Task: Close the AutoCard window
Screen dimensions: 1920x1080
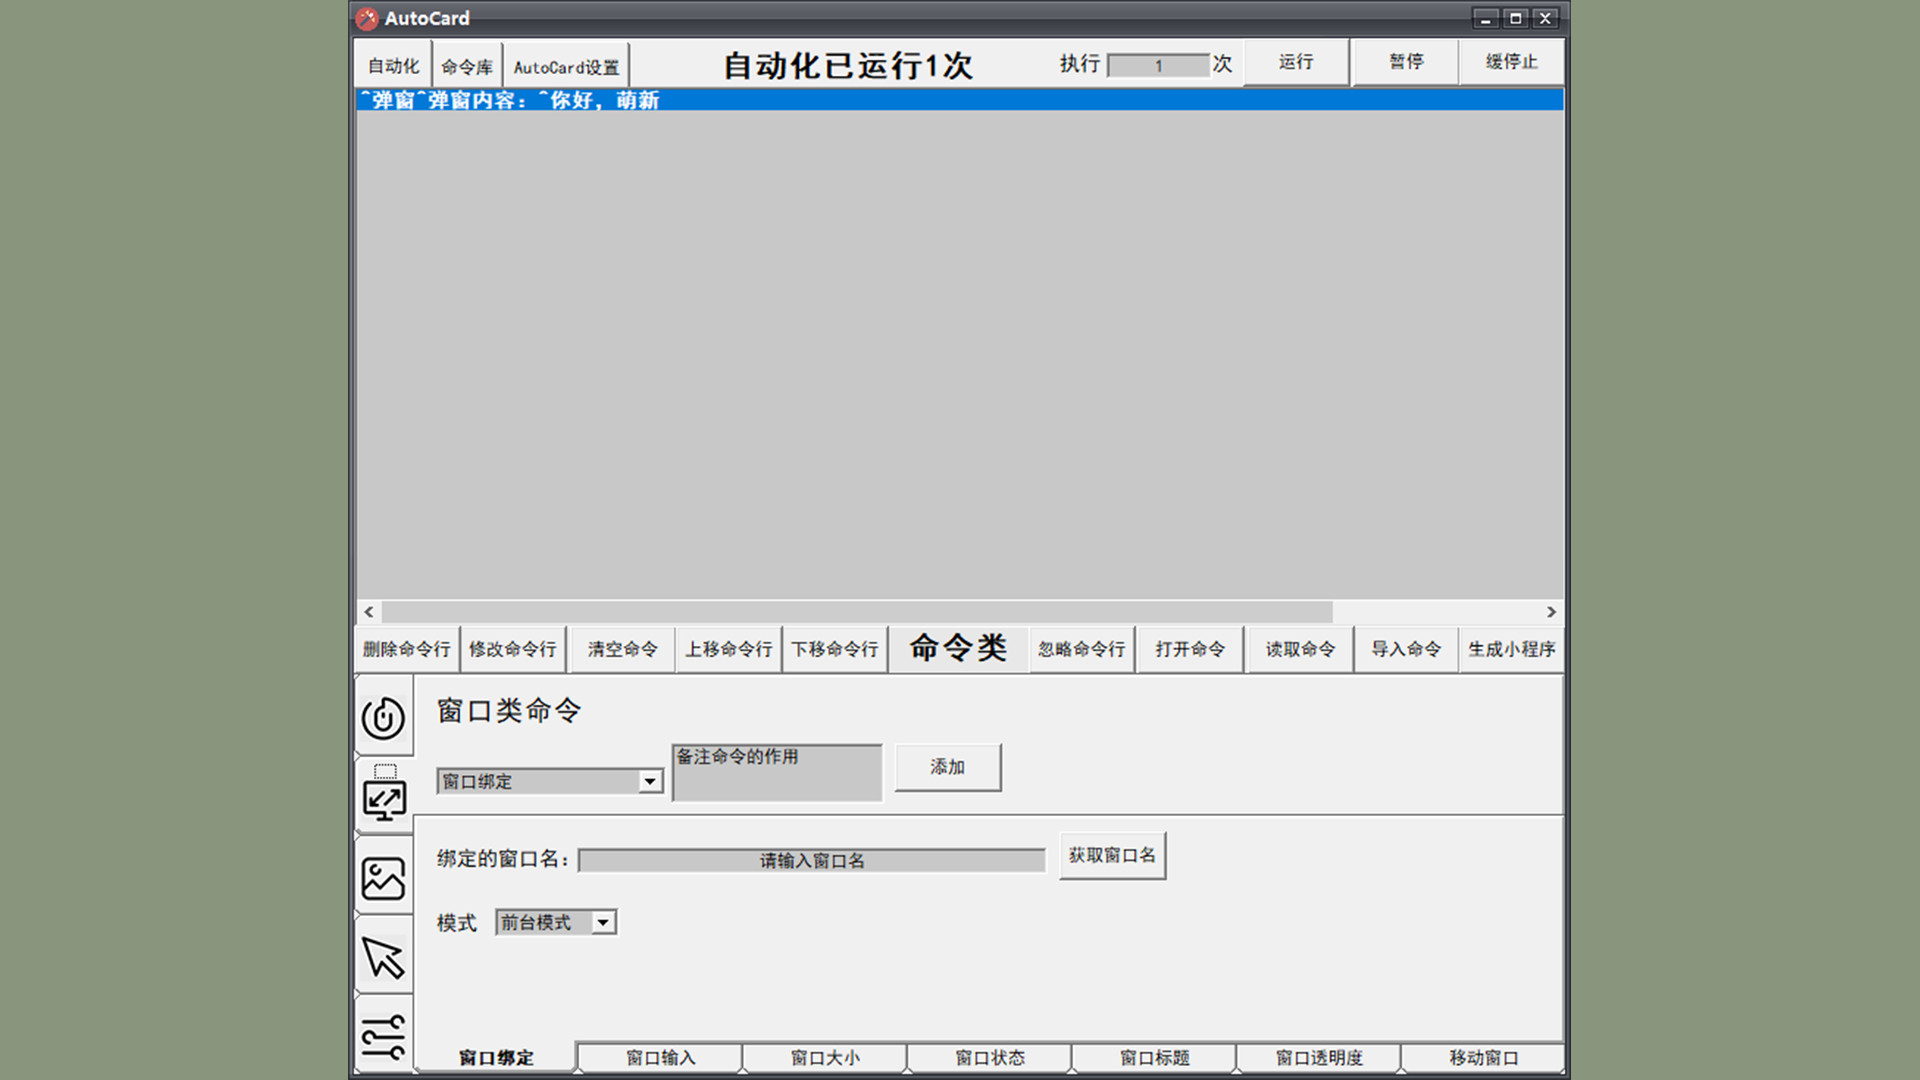Action: pyautogui.click(x=1545, y=18)
